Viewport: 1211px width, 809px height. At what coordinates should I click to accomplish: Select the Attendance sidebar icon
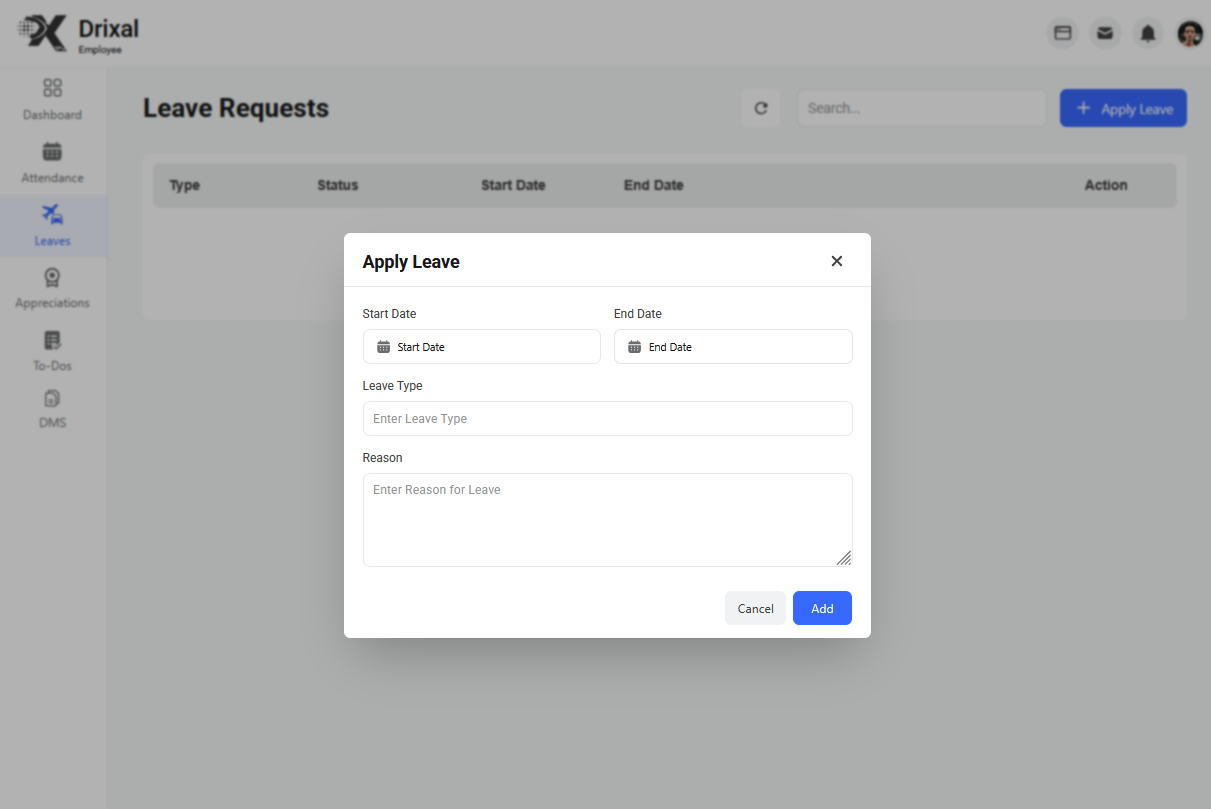coord(52,162)
